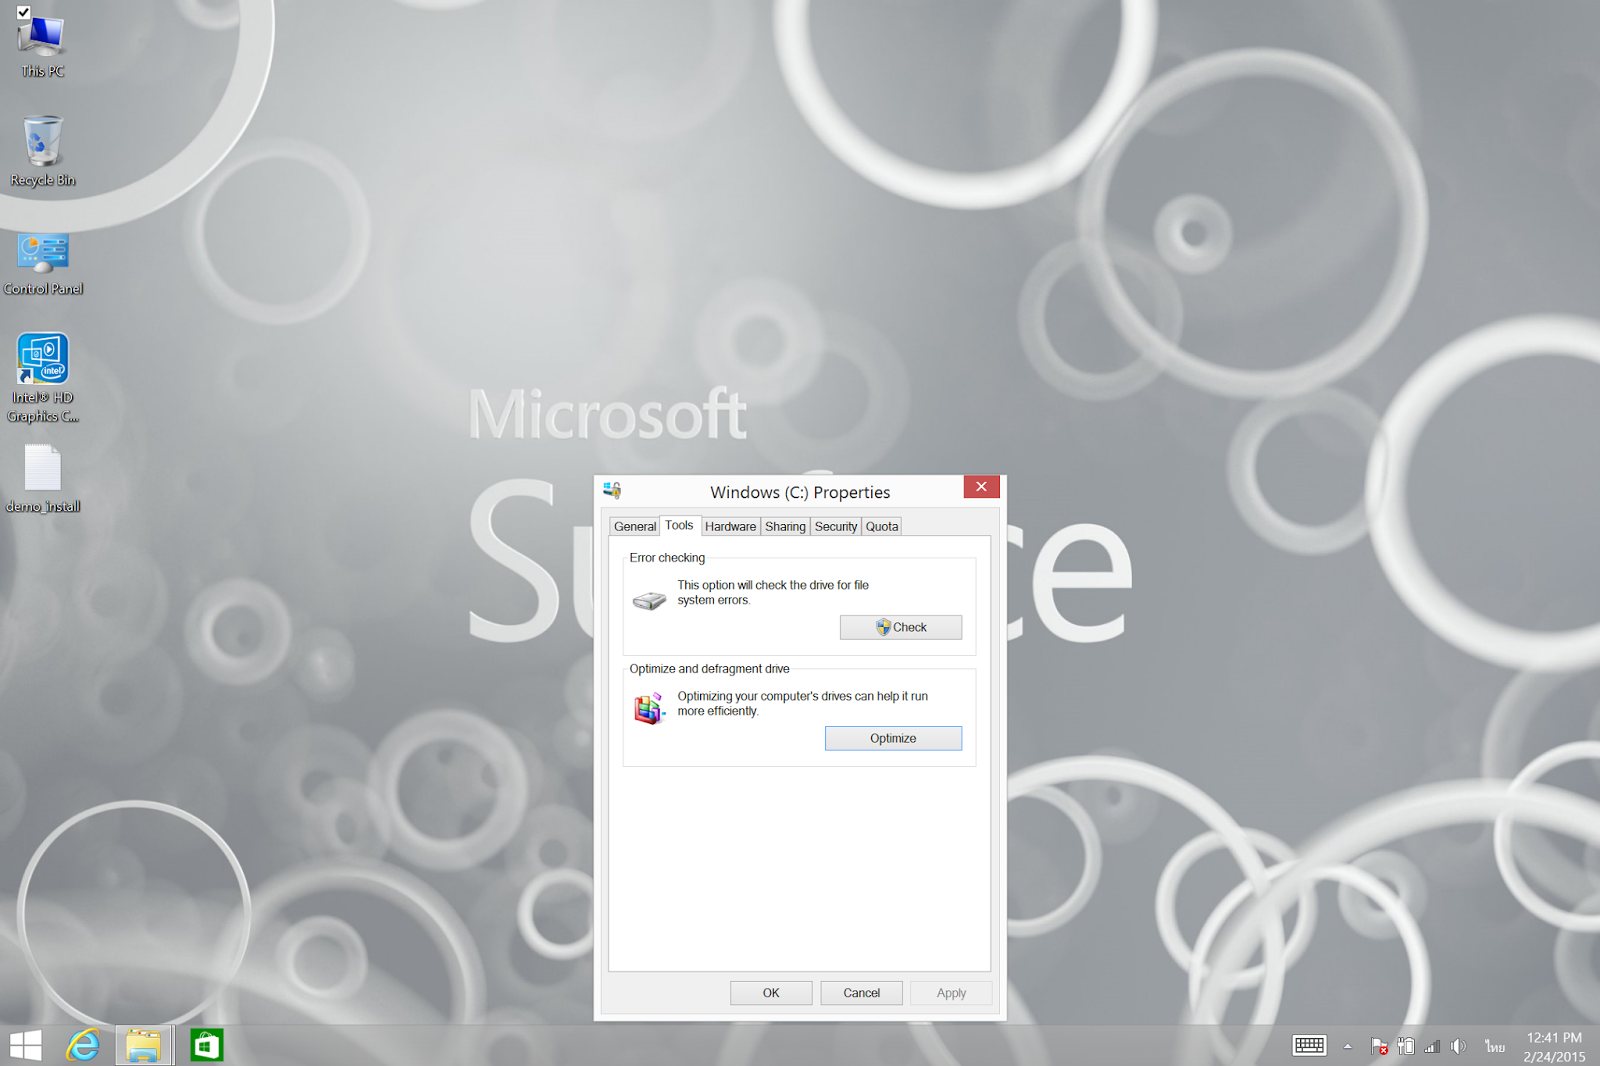1600x1066 pixels.
Task: Click the 'Optimize and defragment drive' group label
Action: (709, 669)
